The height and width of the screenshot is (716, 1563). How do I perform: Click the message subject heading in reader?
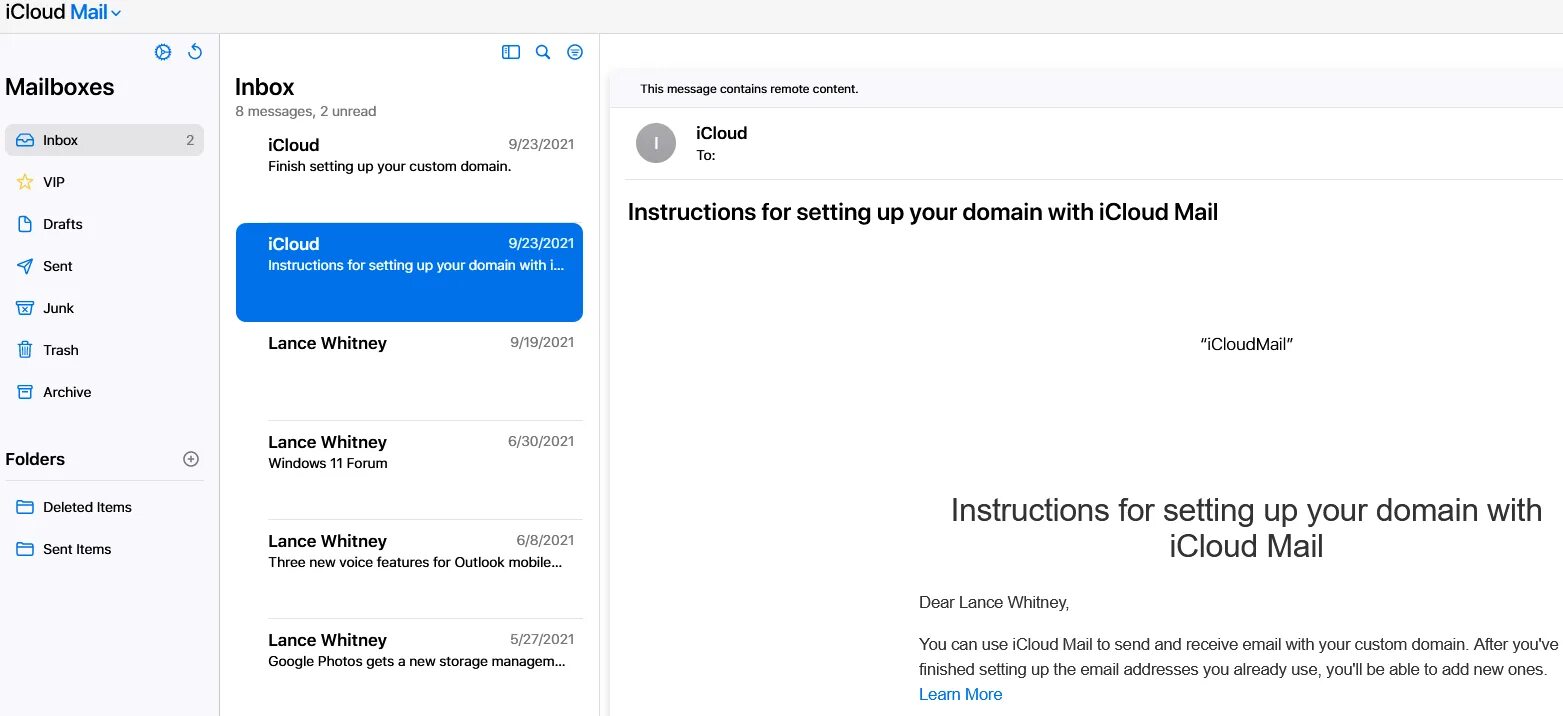click(922, 212)
